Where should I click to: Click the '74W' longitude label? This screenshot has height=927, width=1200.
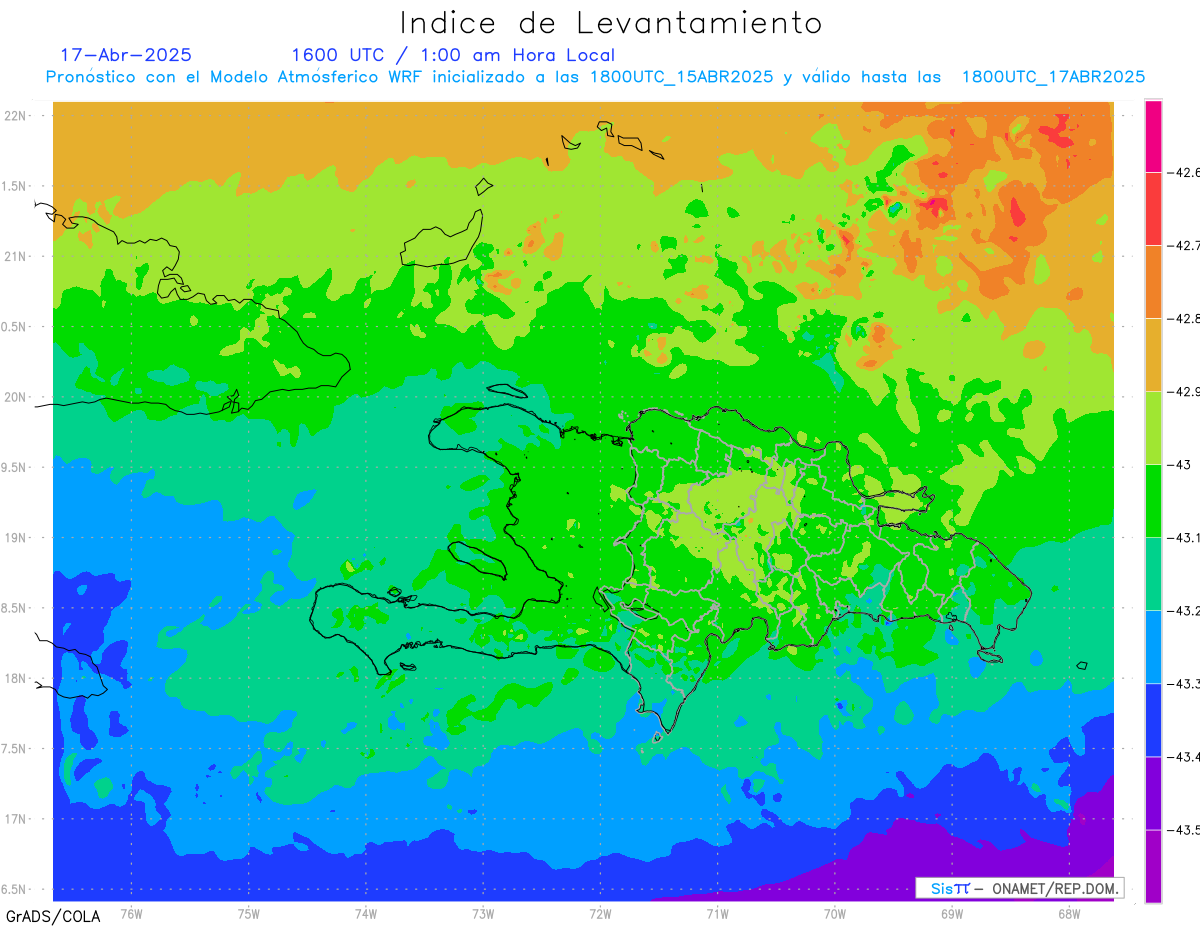[366, 913]
